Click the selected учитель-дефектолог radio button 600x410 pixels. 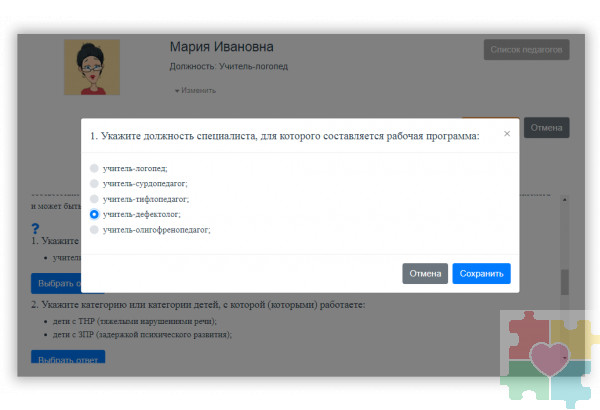click(x=95, y=214)
